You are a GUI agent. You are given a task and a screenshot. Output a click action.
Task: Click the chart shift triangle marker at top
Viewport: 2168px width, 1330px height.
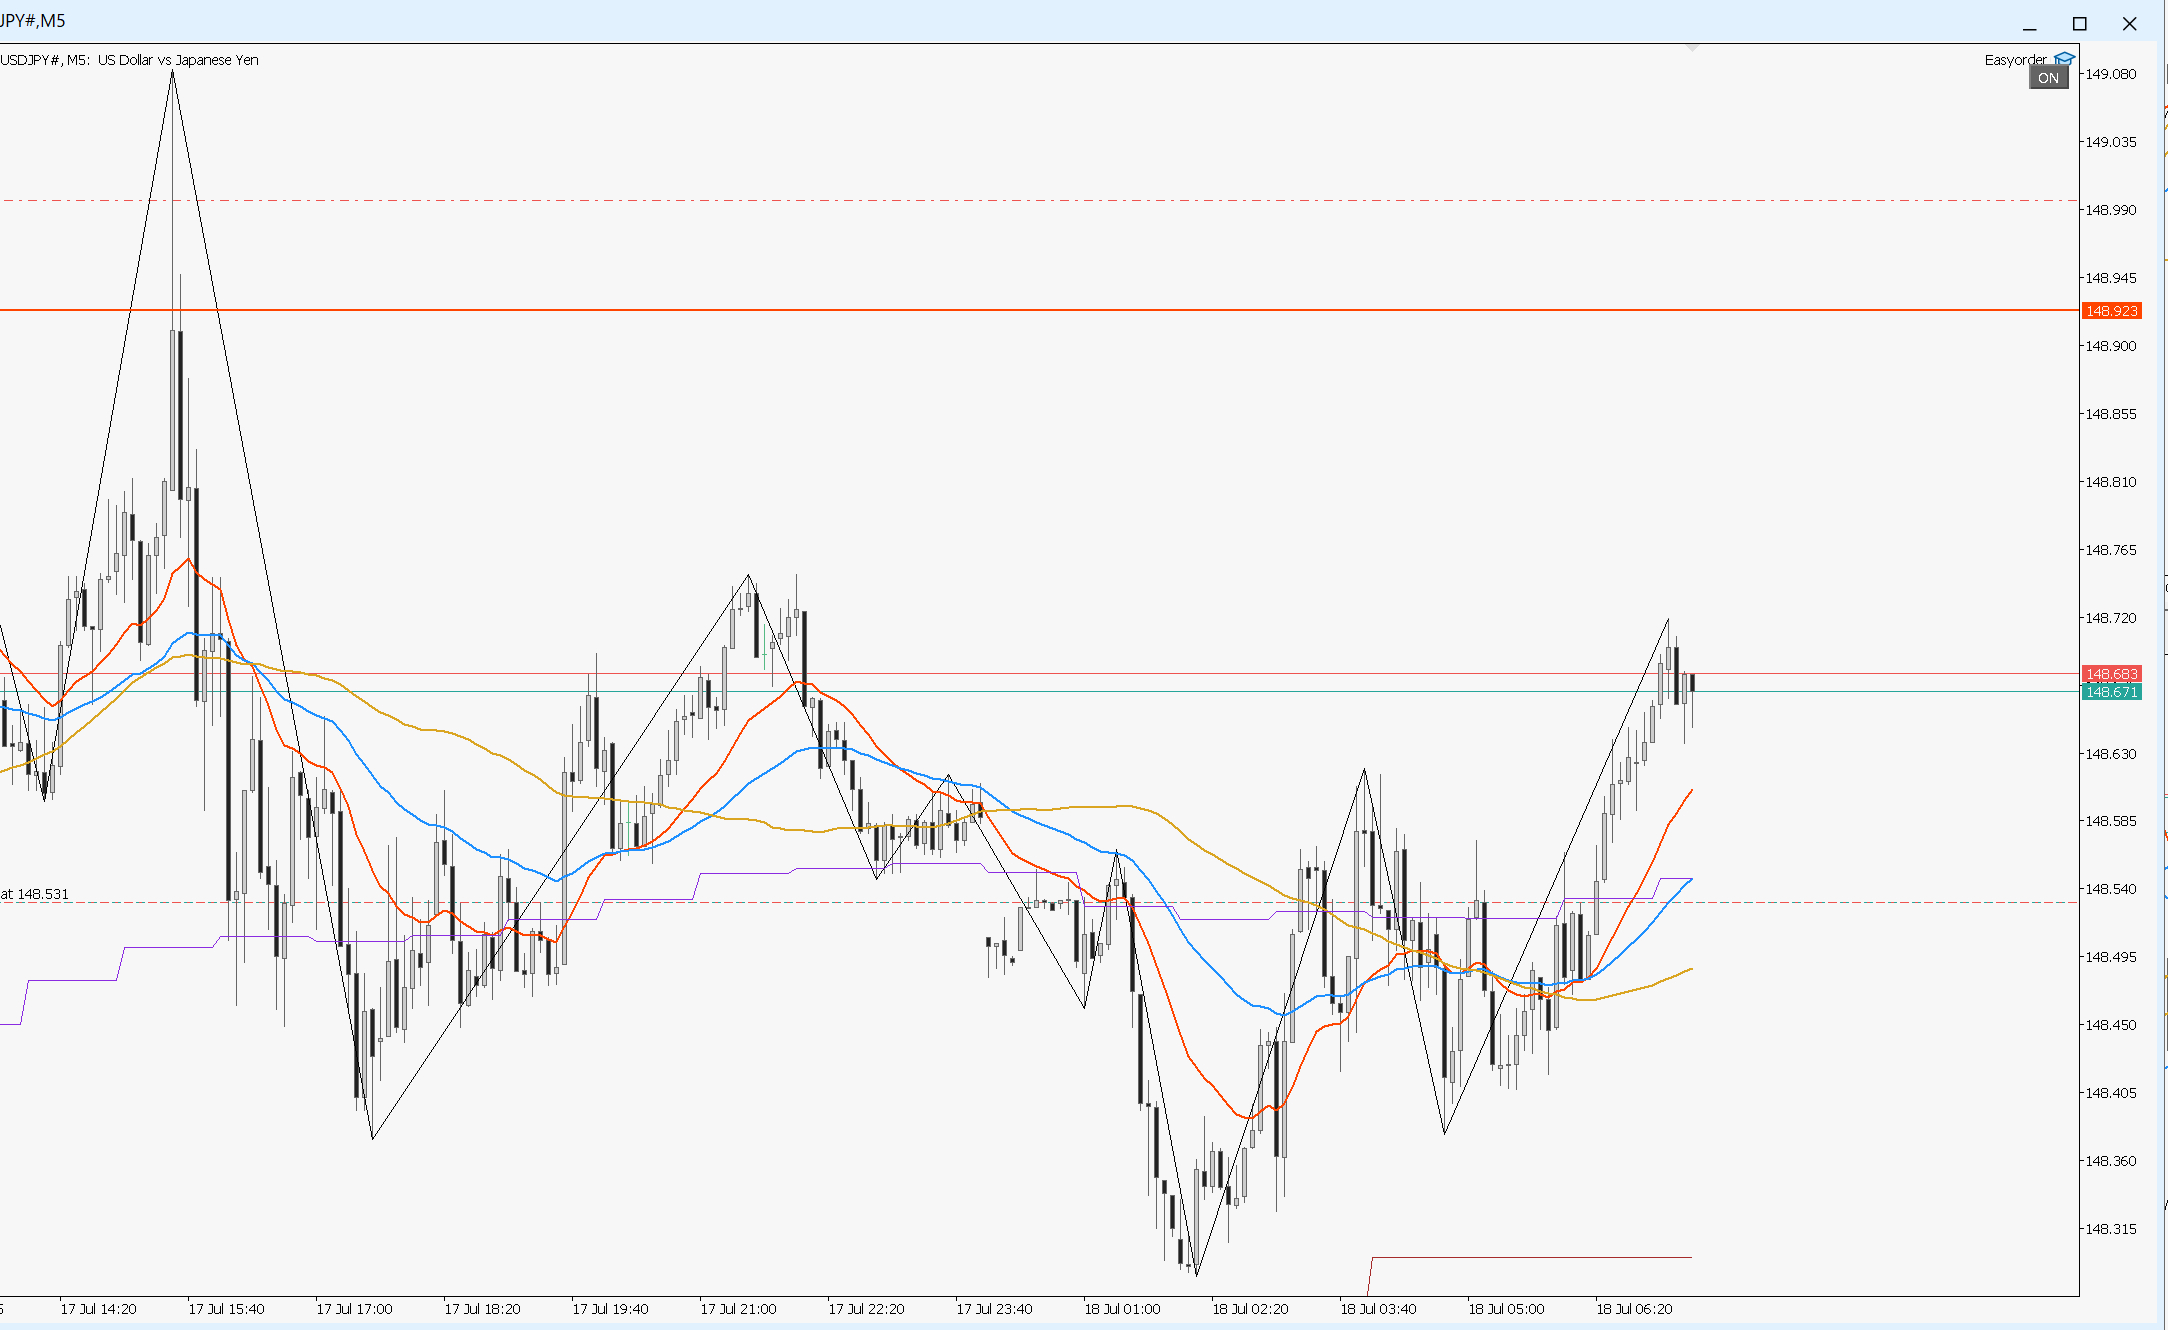pyautogui.click(x=1692, y=46)
